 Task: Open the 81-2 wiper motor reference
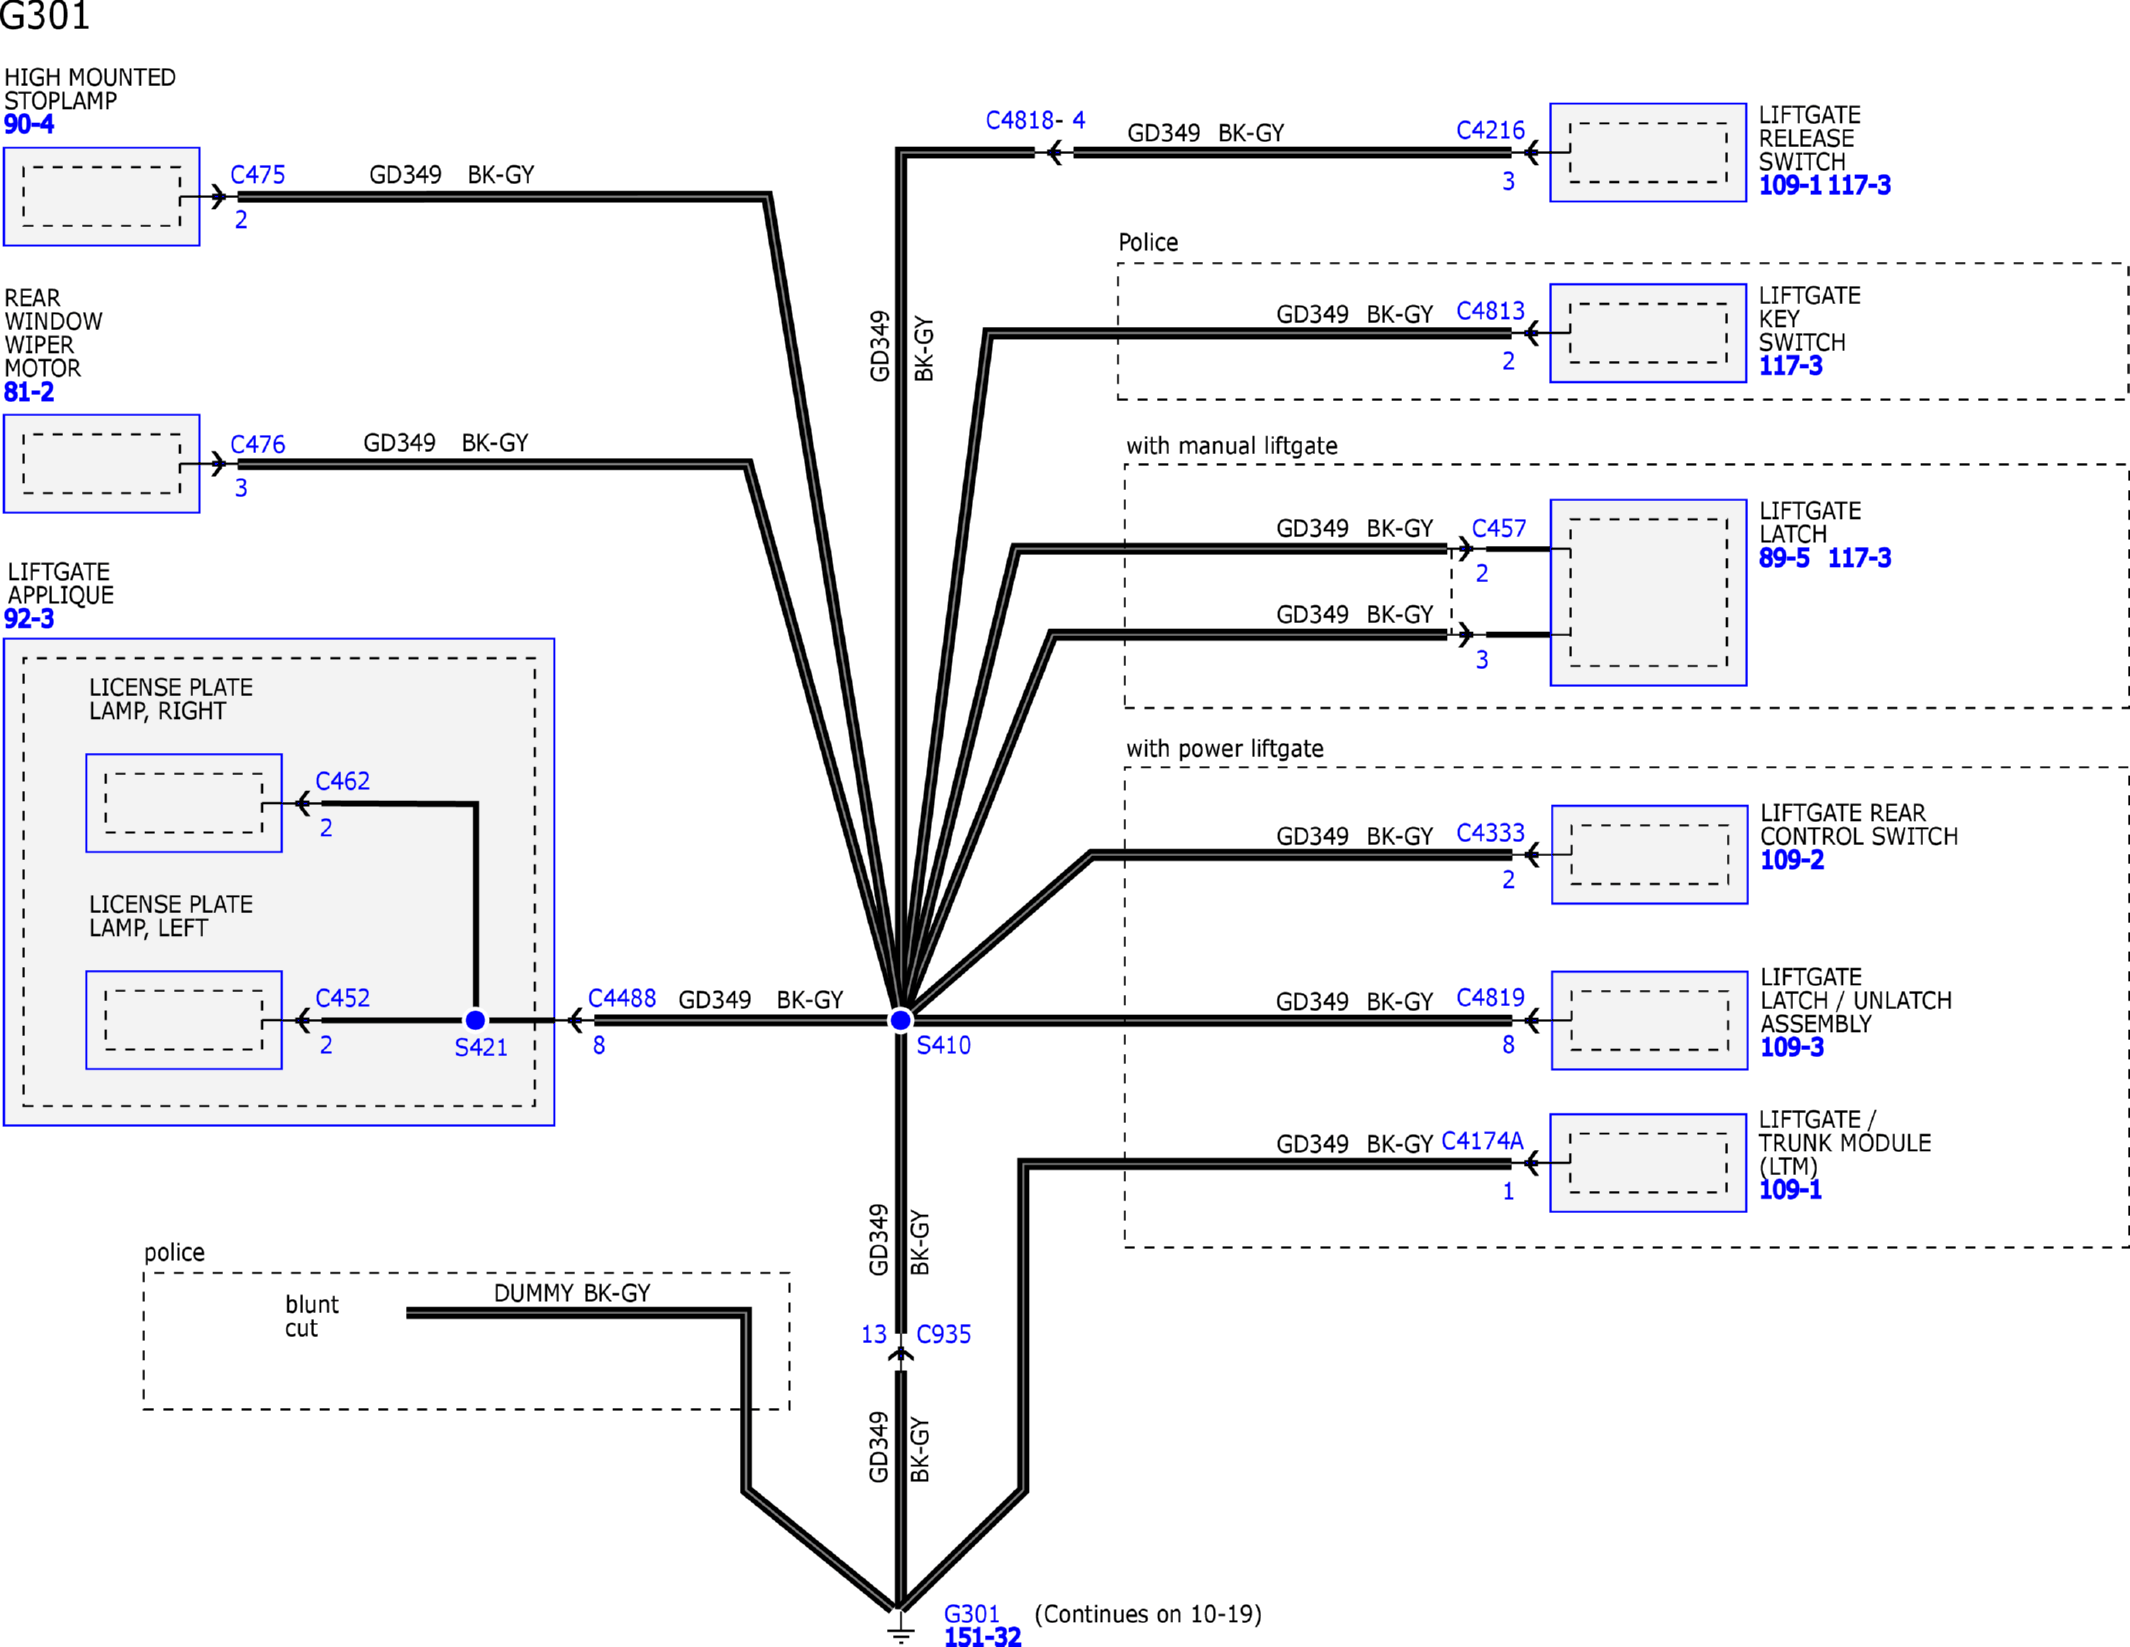[29, 392]
